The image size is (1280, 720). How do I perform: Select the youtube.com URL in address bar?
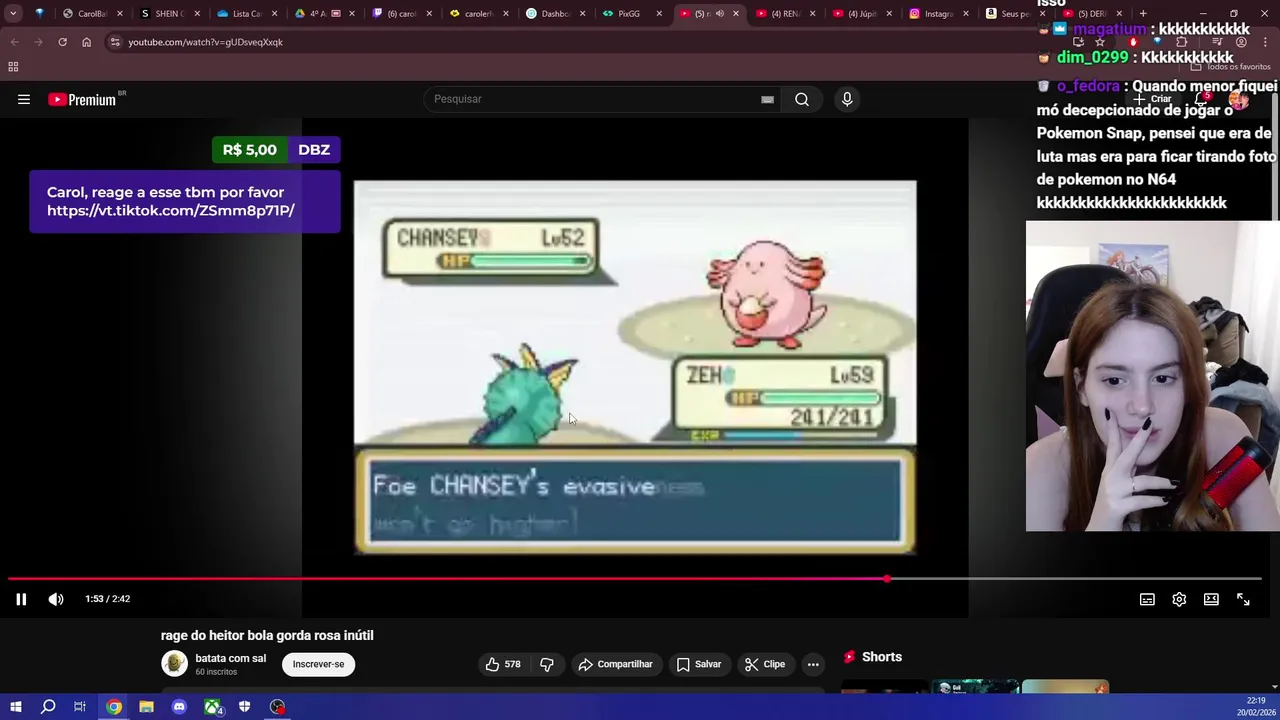pyautogui.click(x=205, y=42)
